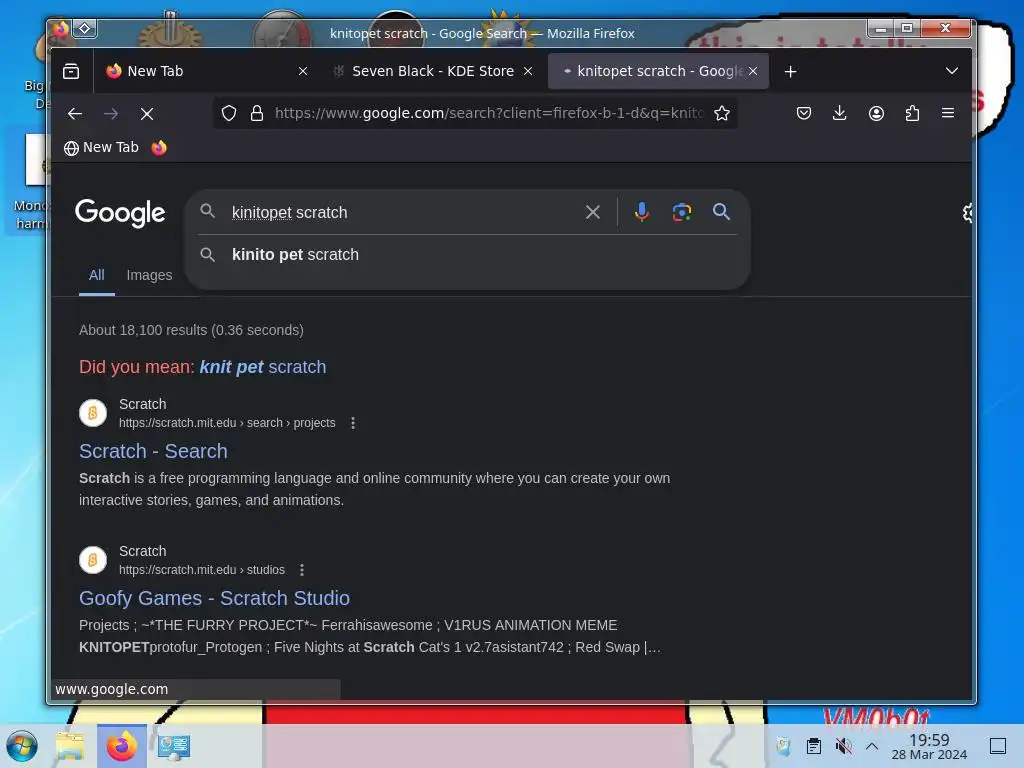Open a new tab with plus
The image size is (1024, 768).
(790, 71)
